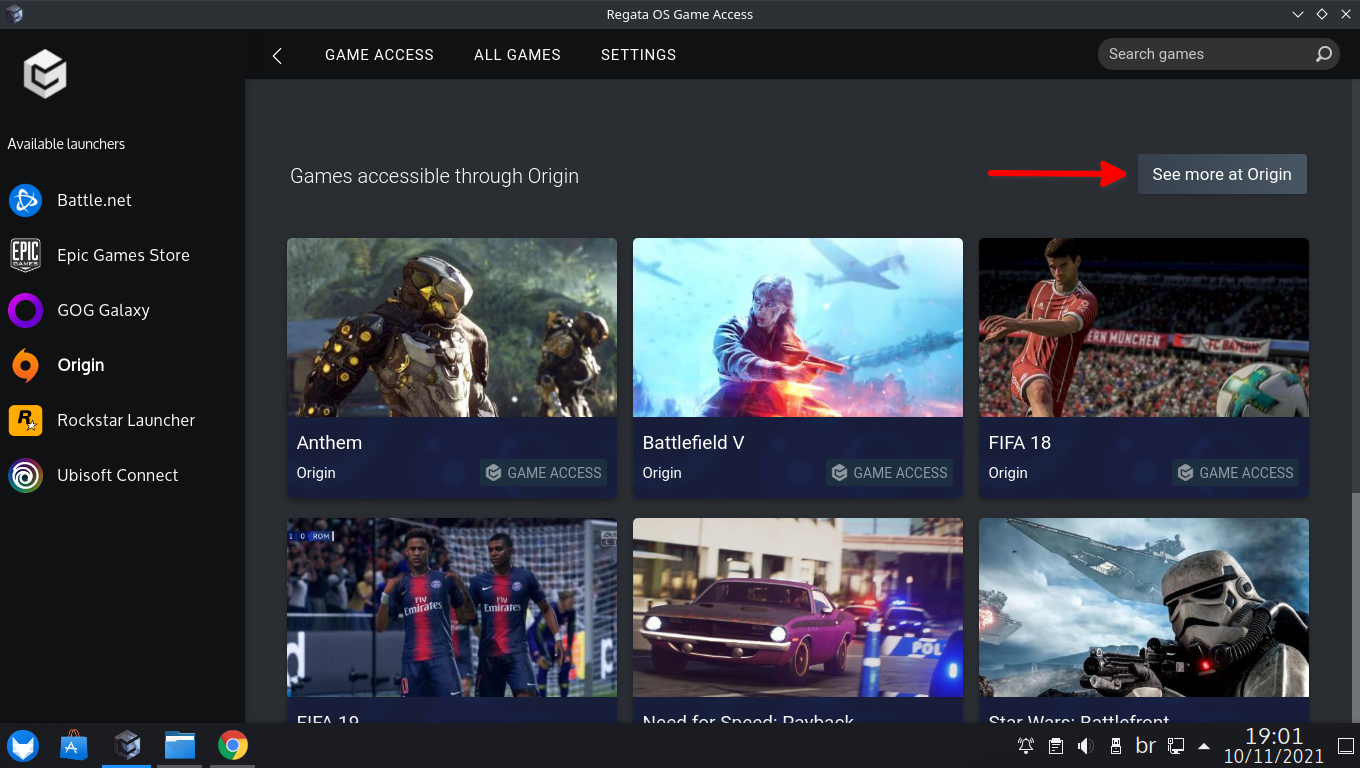Click the volume speaker tray icon
The height and width of the screenshot is (768, 1360).
[x=1086, y=746]
